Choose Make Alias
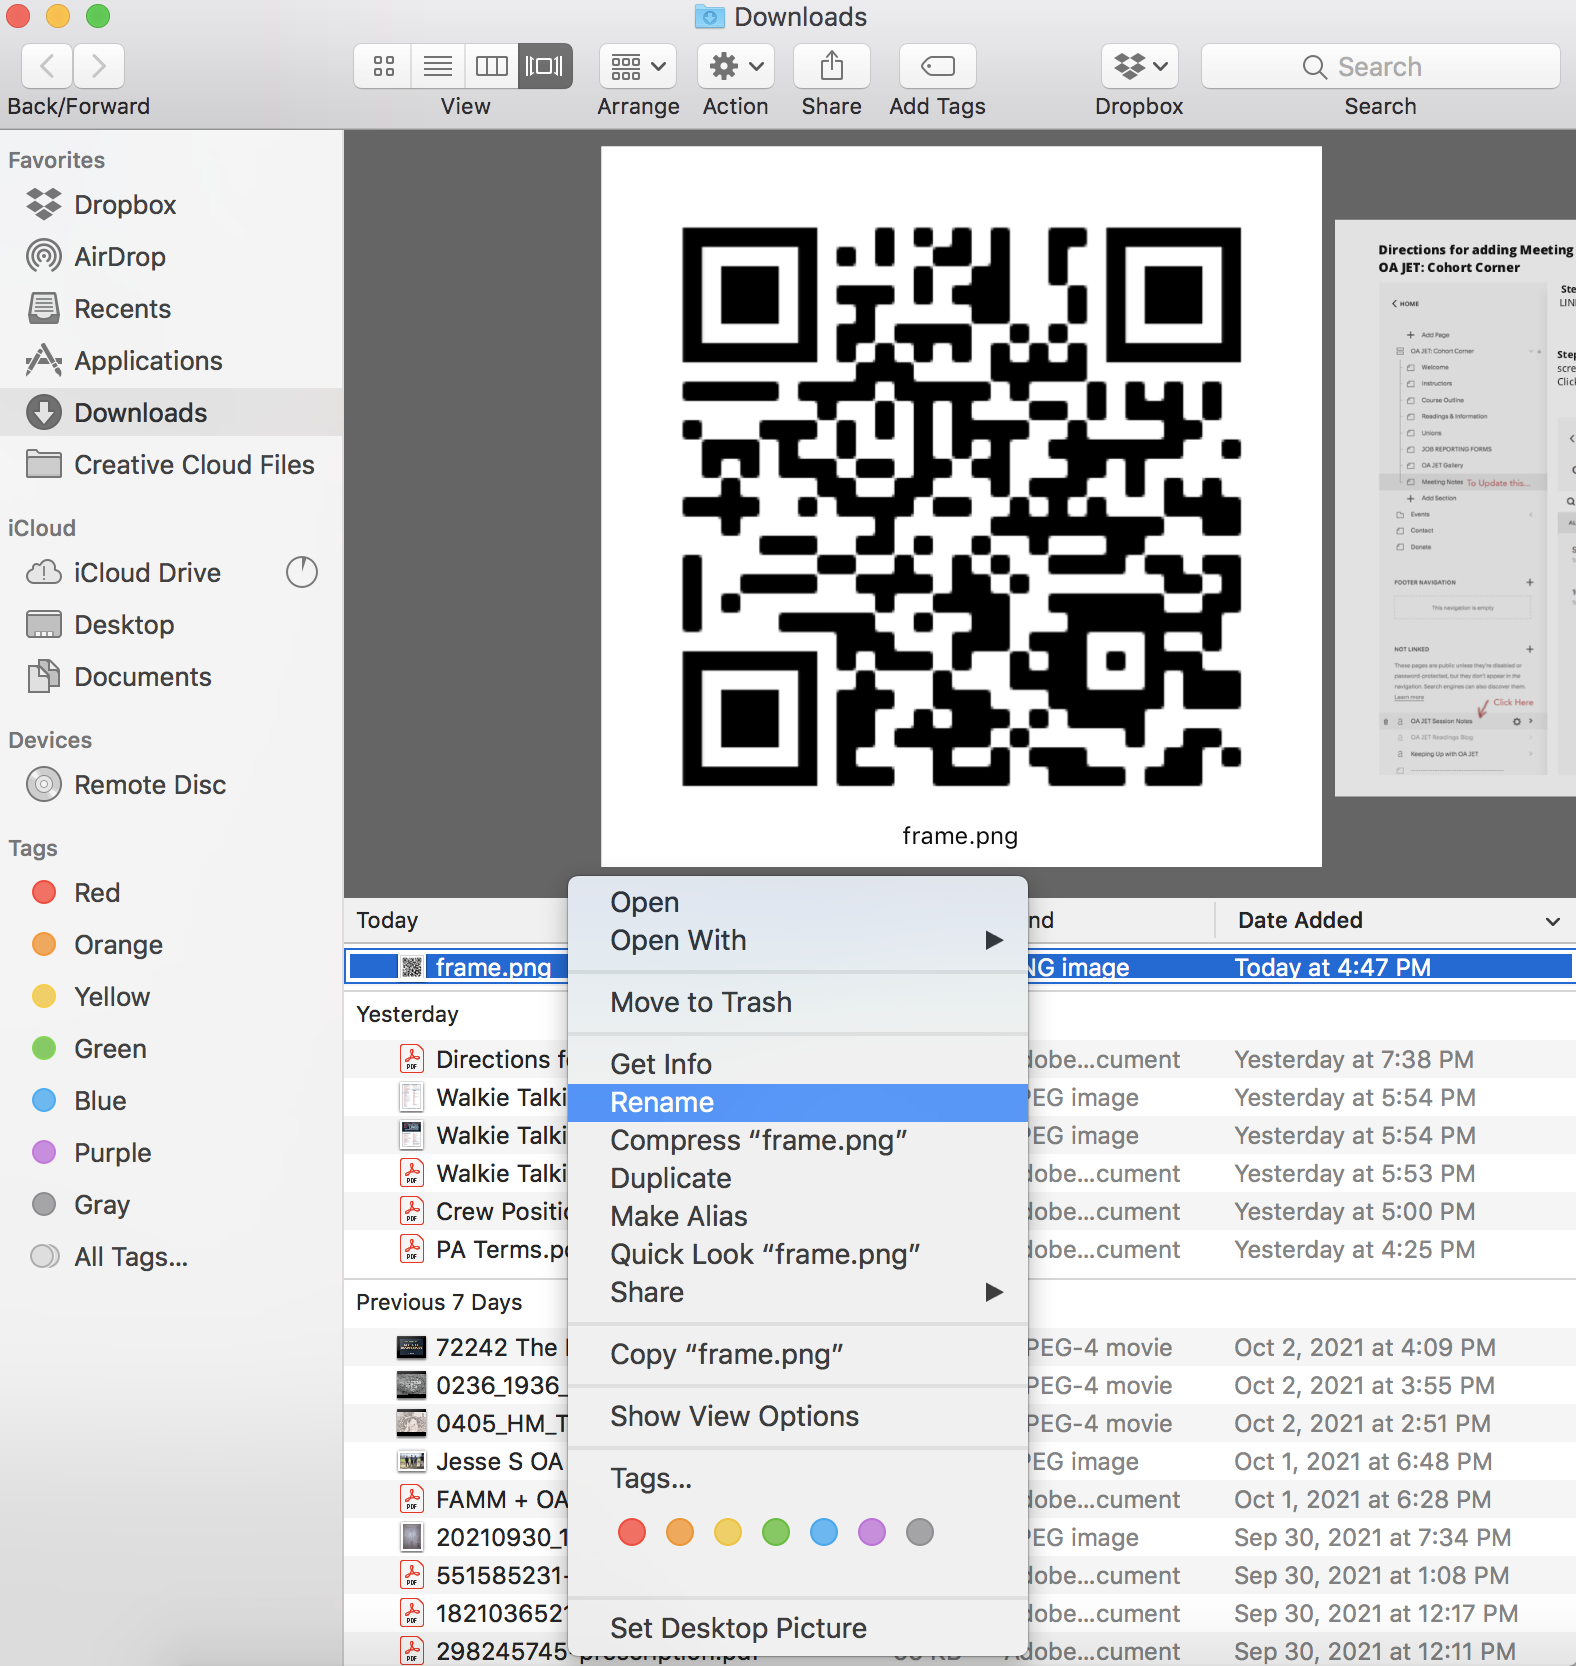The width and height of the screenshot is (1576, 1666). tap(797, 1216)
